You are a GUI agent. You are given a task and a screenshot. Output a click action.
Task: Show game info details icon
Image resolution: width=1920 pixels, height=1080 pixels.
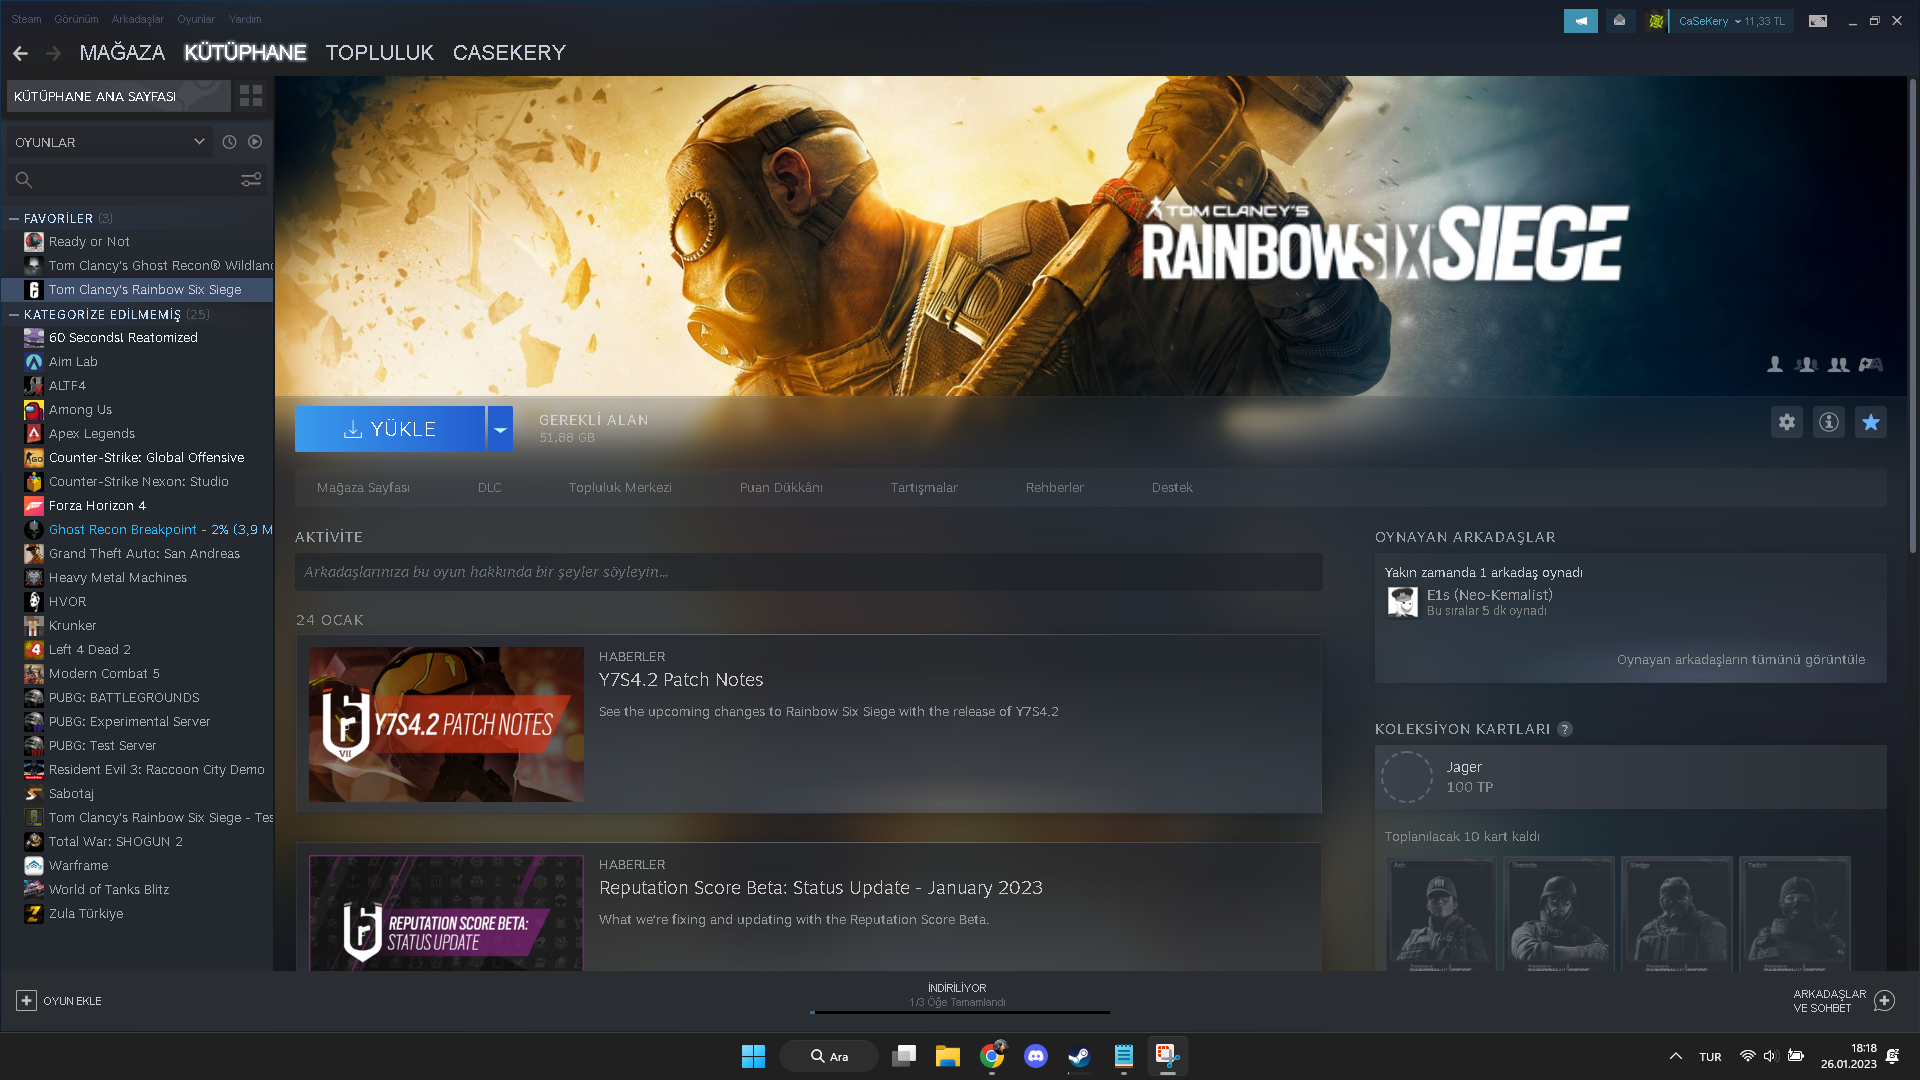1829,422
